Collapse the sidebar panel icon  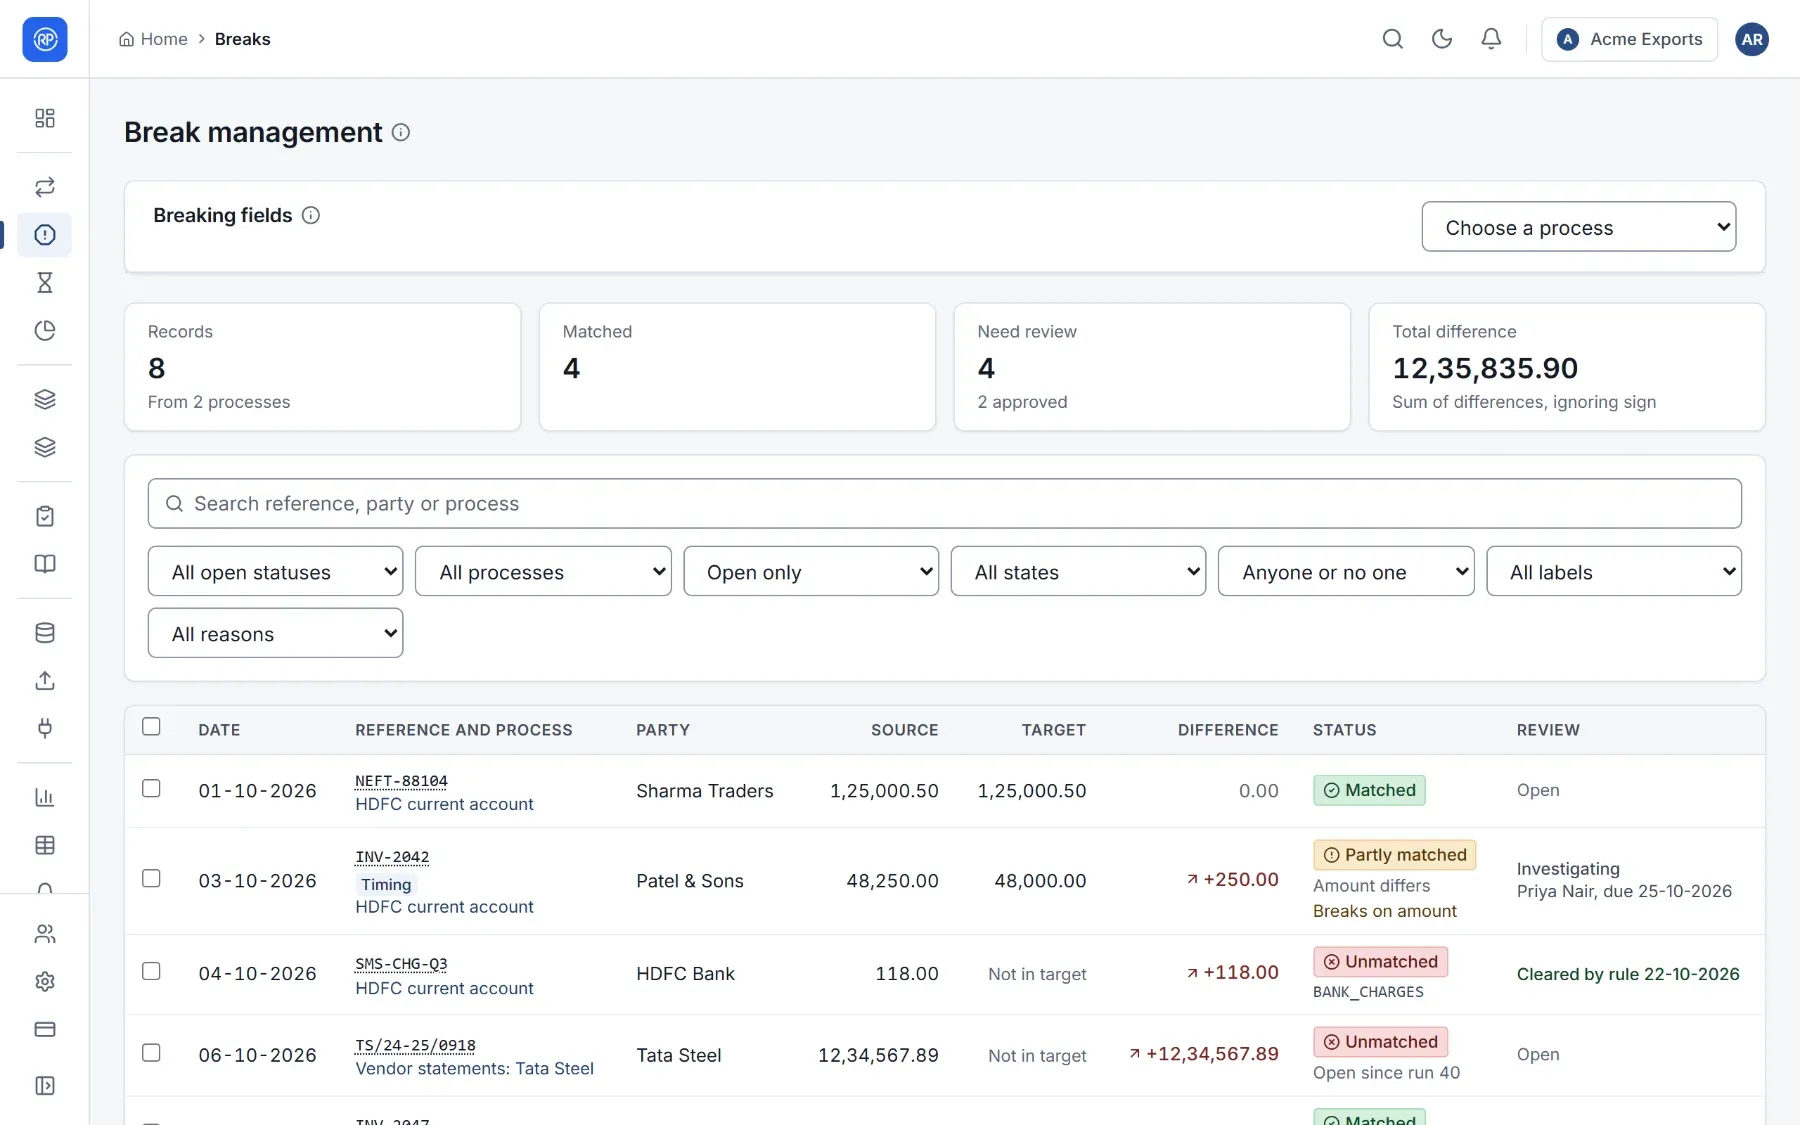[x=45, y=1086]
